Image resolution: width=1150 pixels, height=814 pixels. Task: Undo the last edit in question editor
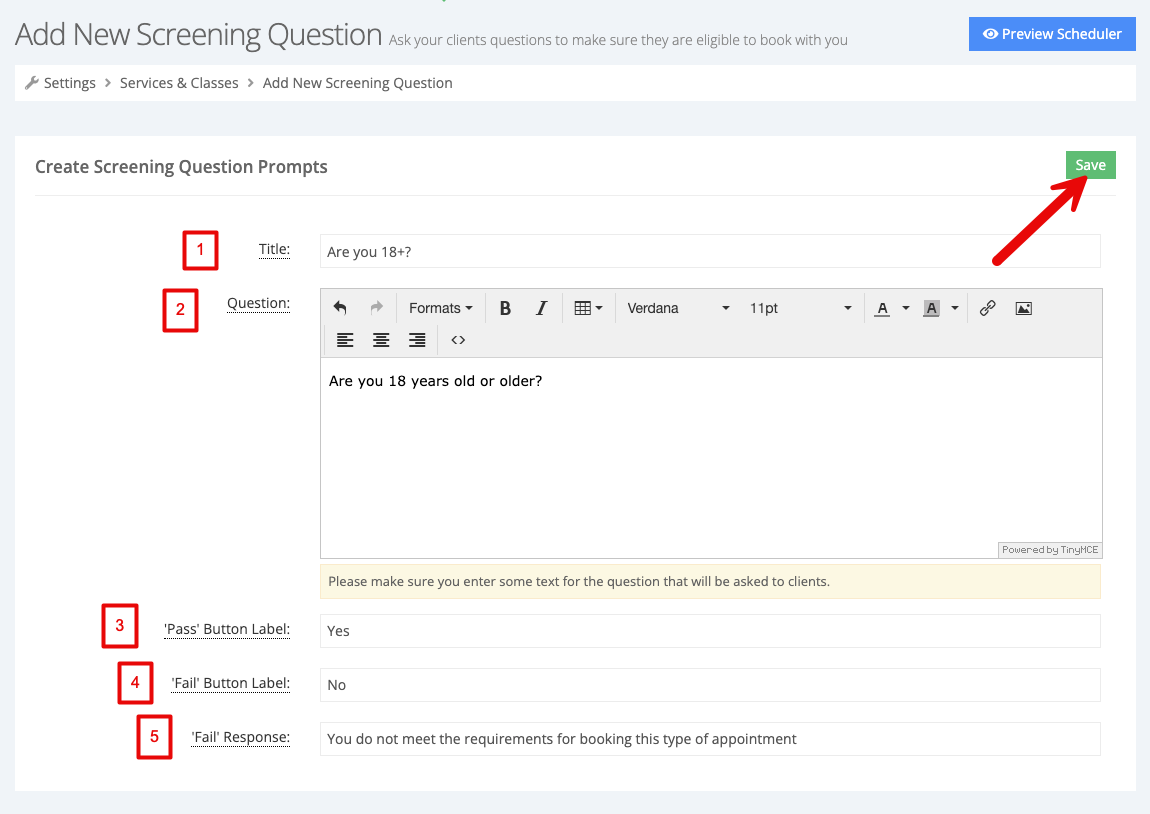(340, 308)
